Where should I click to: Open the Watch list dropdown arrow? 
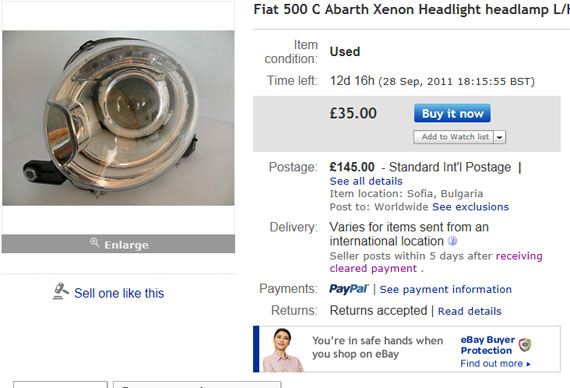500,137
